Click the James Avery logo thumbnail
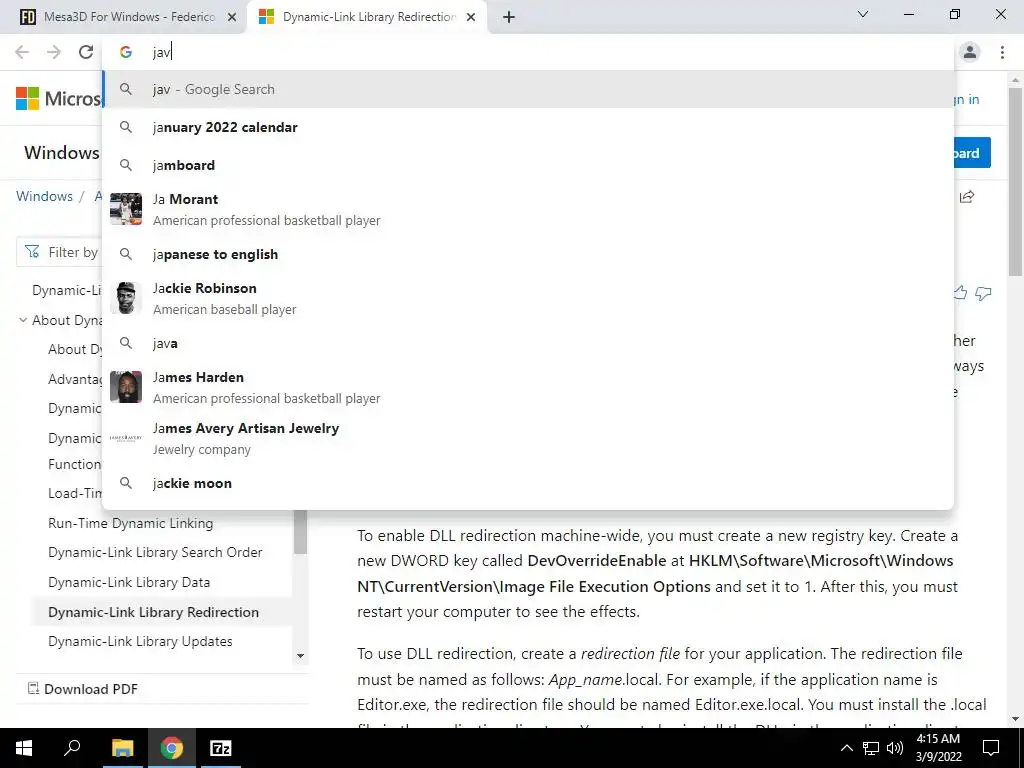The width and height of the screenshot is (1024, 768). pos(126,438)
